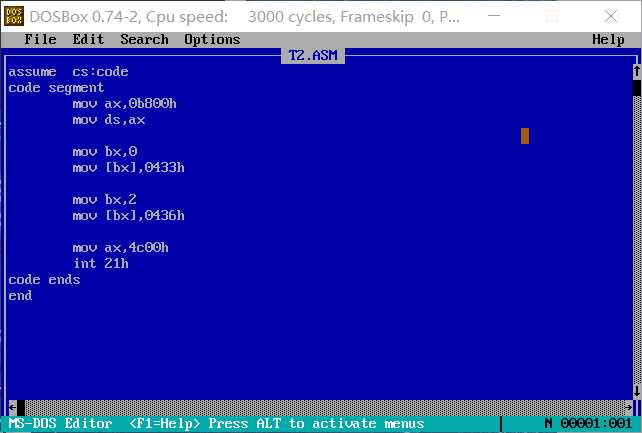Click the vertical scrollbar thumb

[637, 88]
